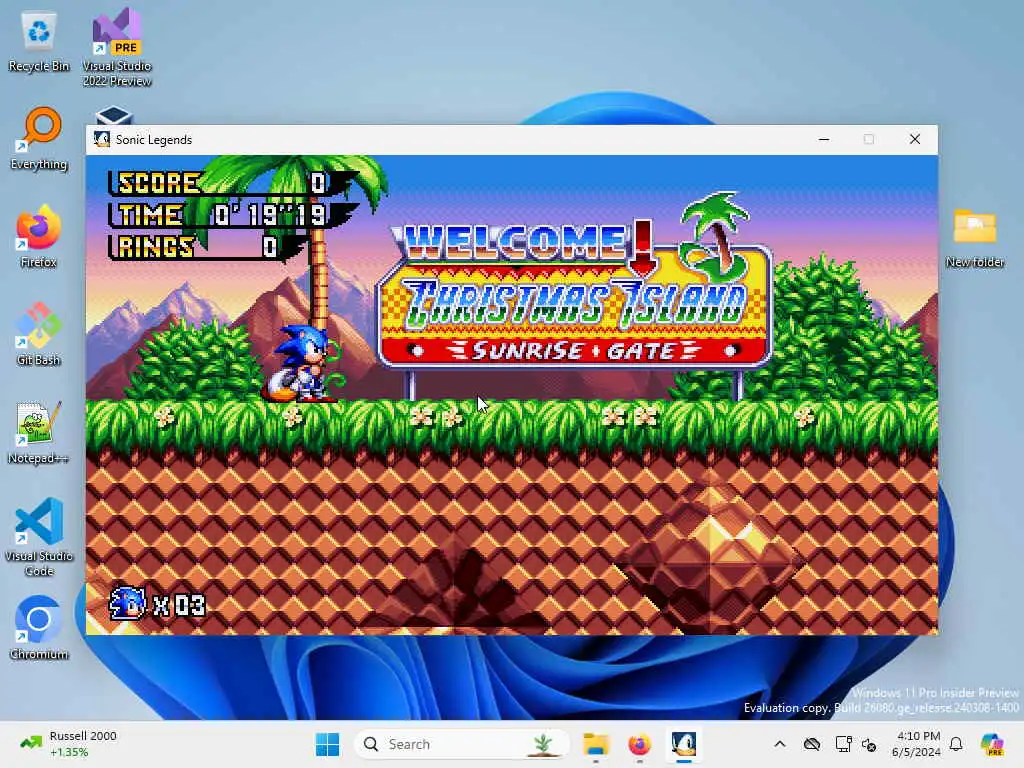The width and height of the screenshot is (1024, 768).
Task: Open File Explorer from the taskbar
Action: click(596, 744)
